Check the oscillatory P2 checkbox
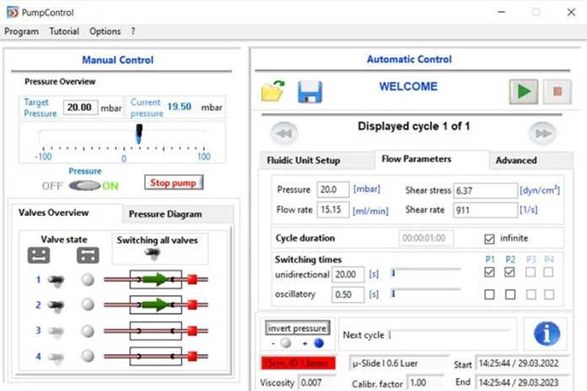Screen dimensions: 587x391 tap(510, 294)
